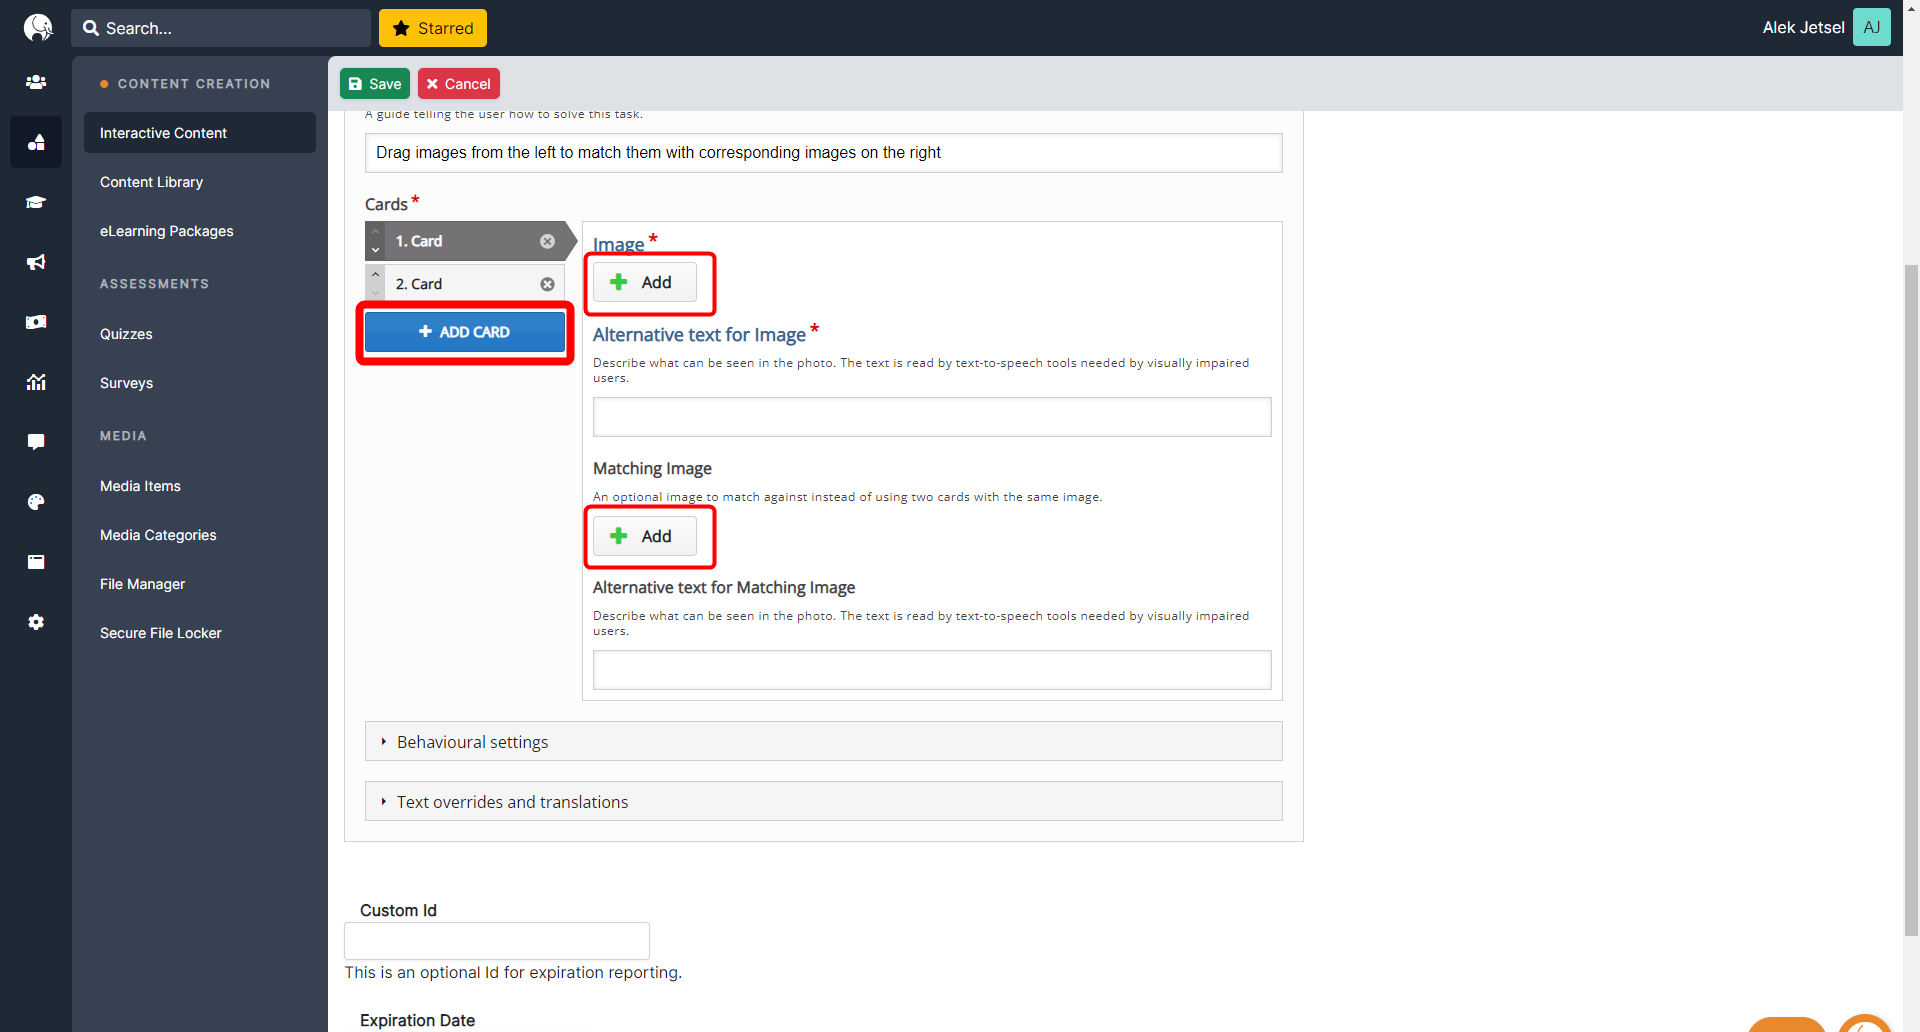Open the palette appearance icon
The width and height of the screenshot is (1920, 1032).
(36, 502)
